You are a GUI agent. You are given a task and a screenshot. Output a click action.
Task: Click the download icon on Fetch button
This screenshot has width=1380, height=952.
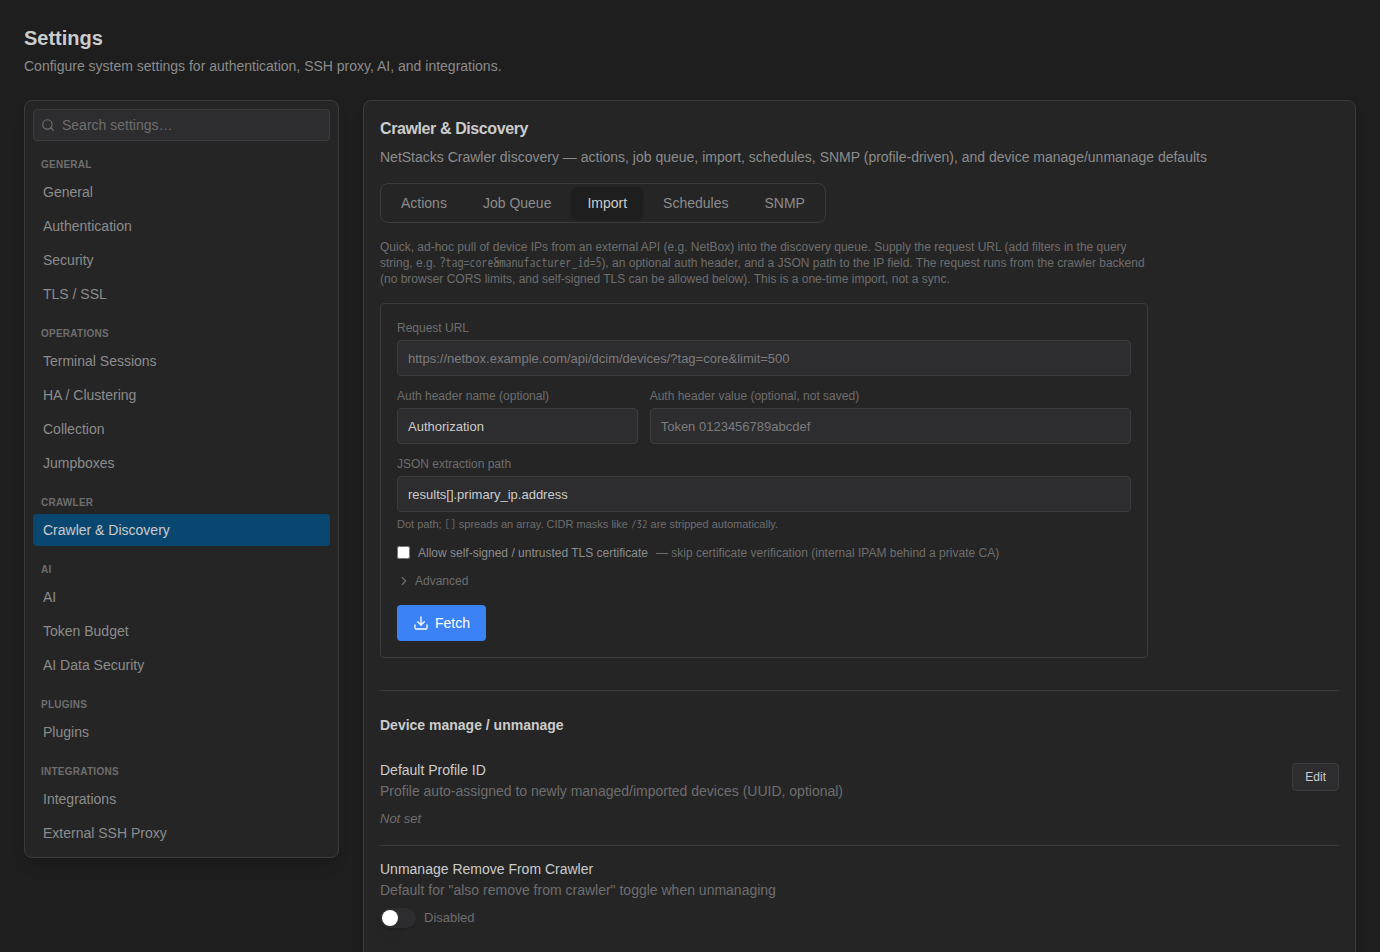[x=421, y=623]
